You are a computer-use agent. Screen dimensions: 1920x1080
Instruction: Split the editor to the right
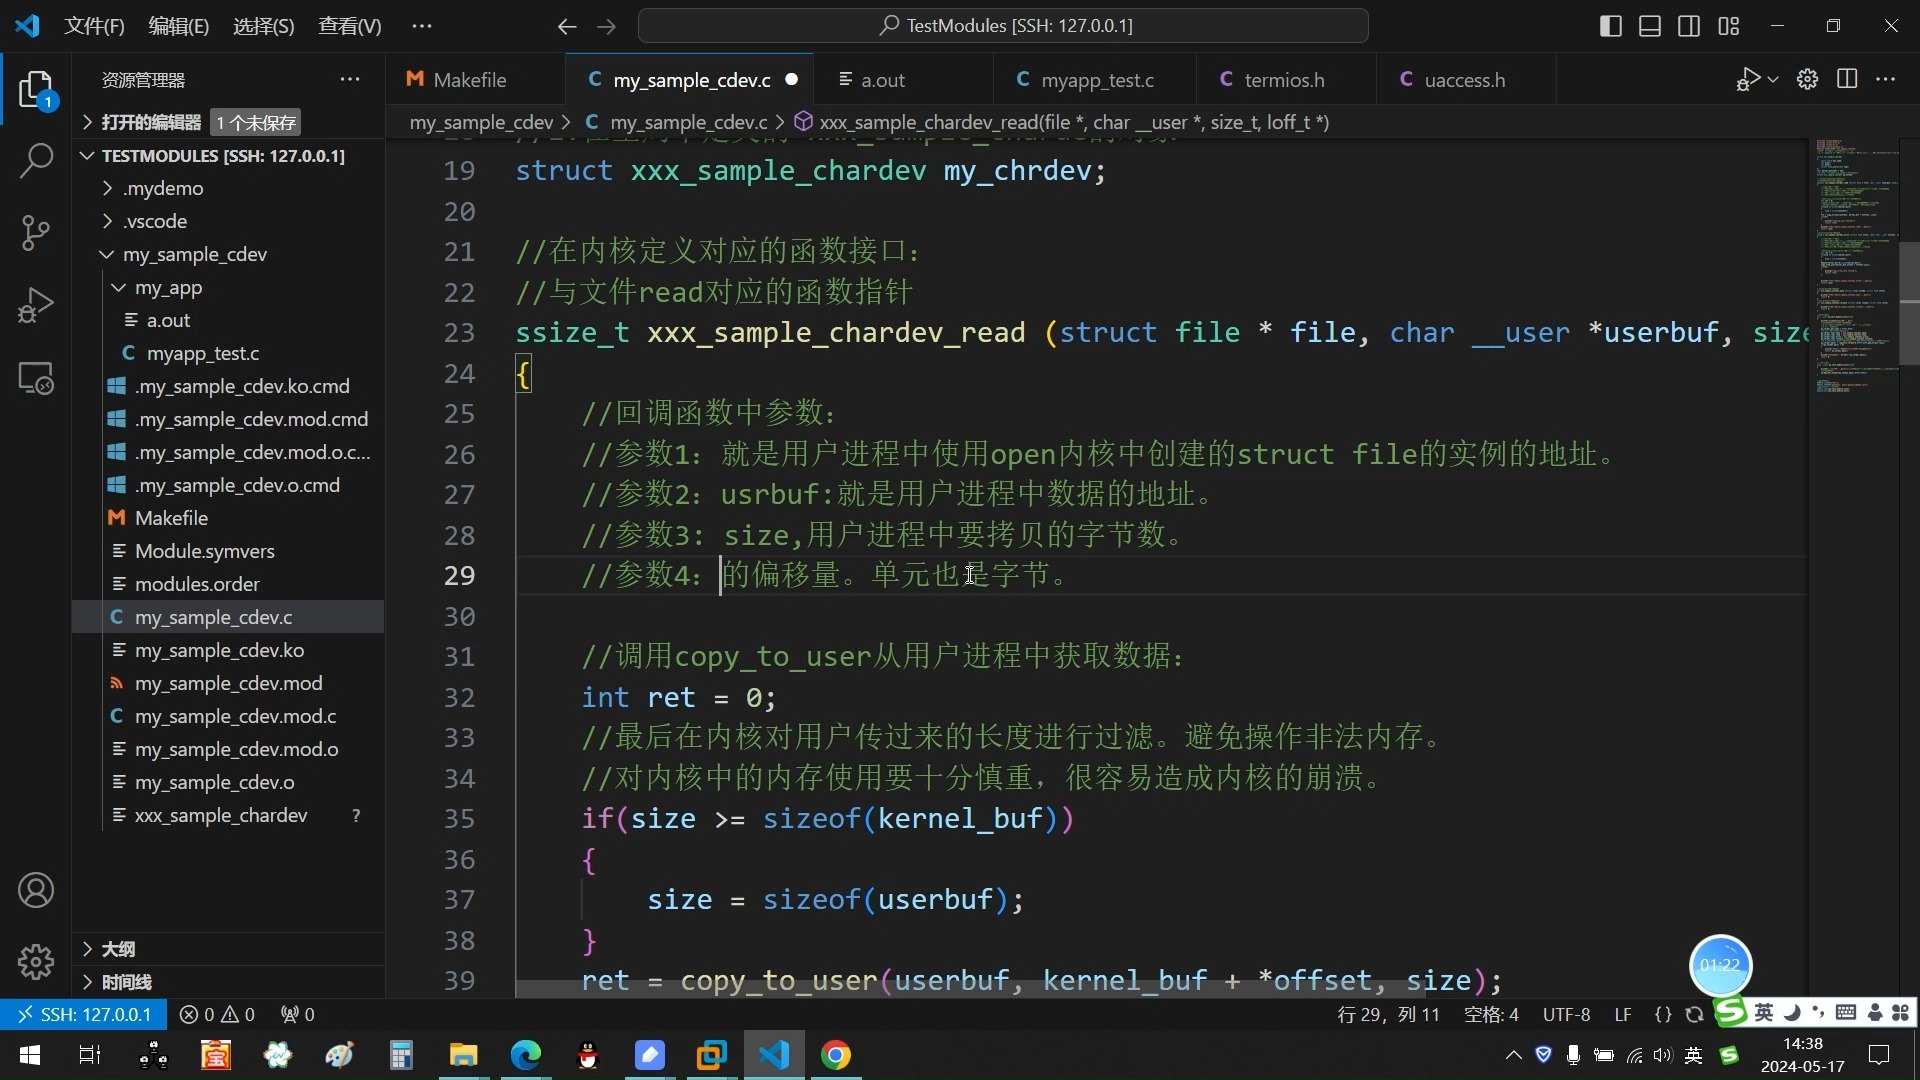pyautogui.click(x=1847, y=79)
